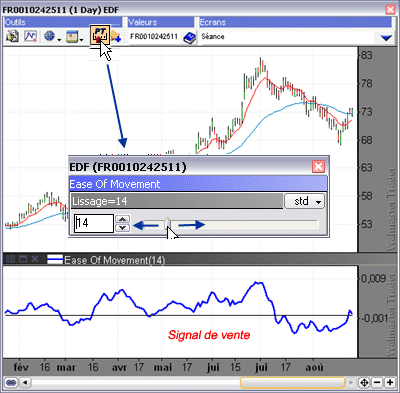Click the crosshair recenter icon in the bottom bar
Viewport: 400px width, 393px height.
pos(364,383)
